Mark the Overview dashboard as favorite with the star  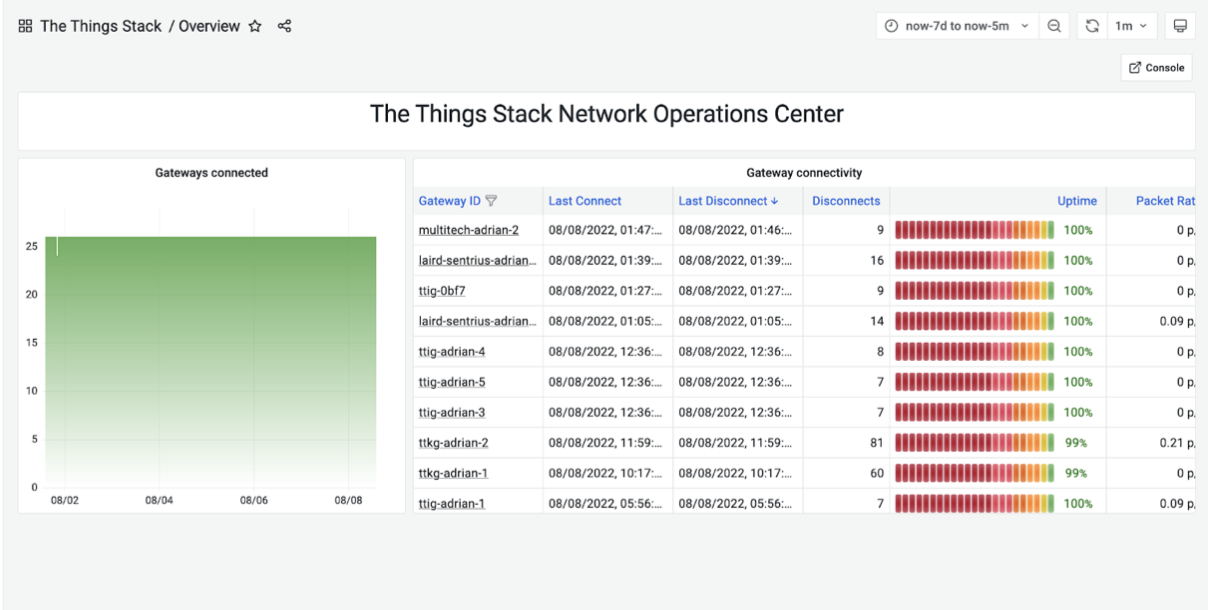coord(255,27)
